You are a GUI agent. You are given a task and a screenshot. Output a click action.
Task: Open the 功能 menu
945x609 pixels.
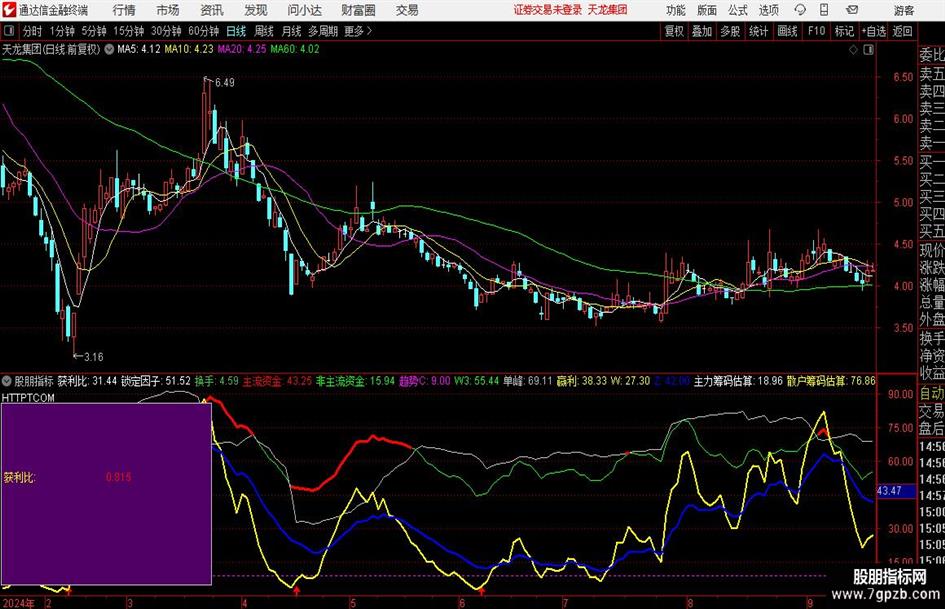pos(676,10)
